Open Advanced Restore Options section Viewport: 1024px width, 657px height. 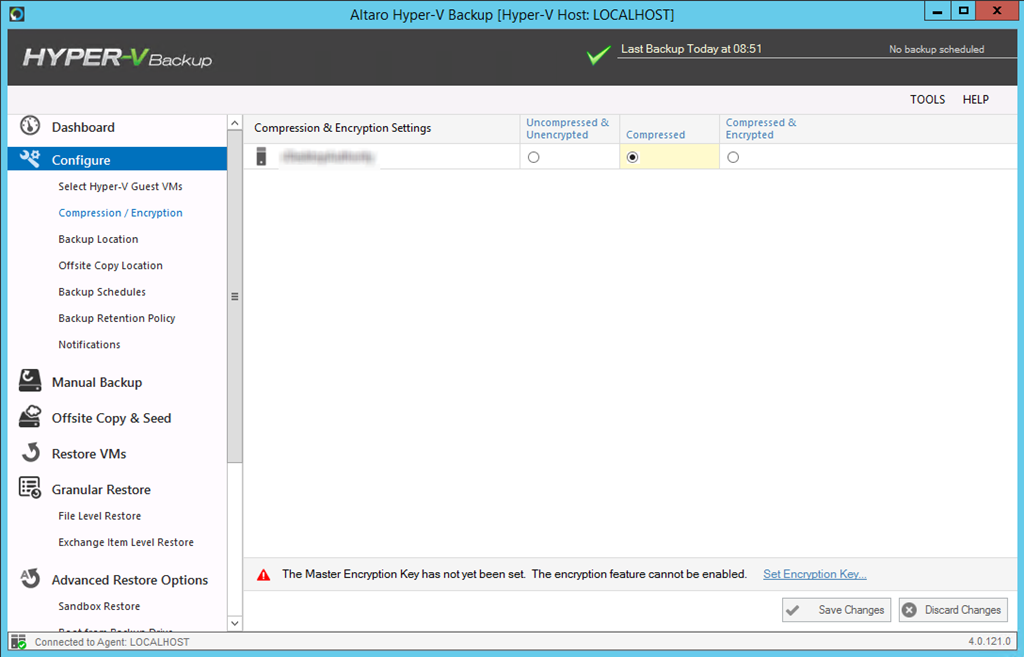pyautogui.click(x=130, y=580)
